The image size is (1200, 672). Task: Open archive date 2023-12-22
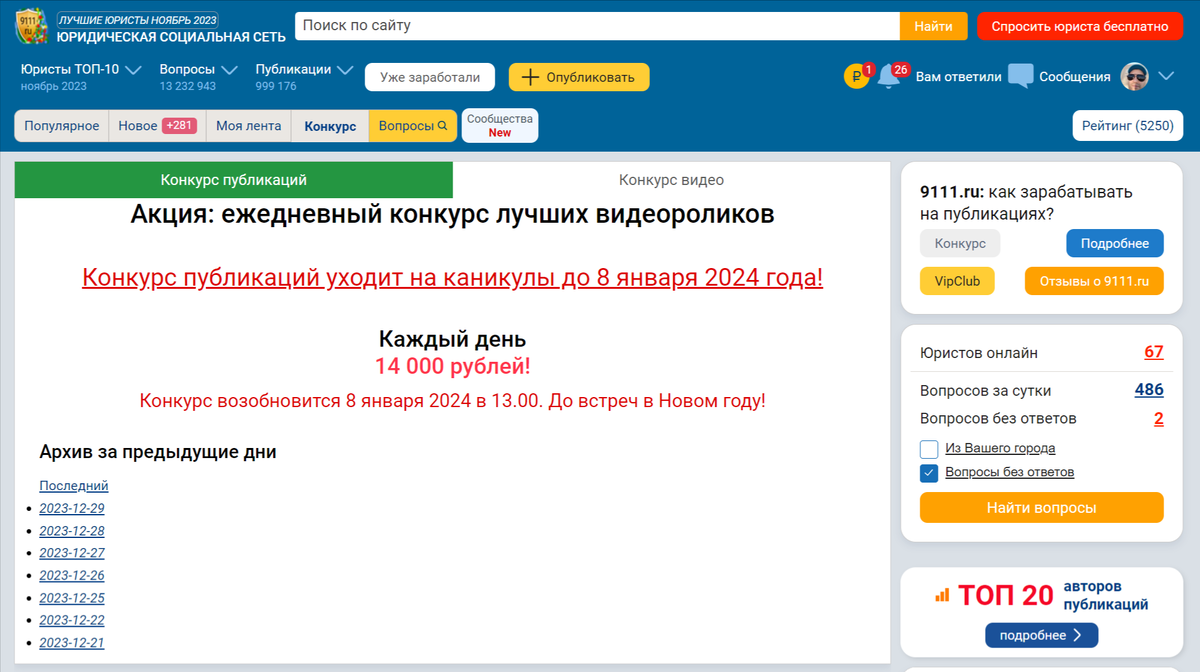72,620
